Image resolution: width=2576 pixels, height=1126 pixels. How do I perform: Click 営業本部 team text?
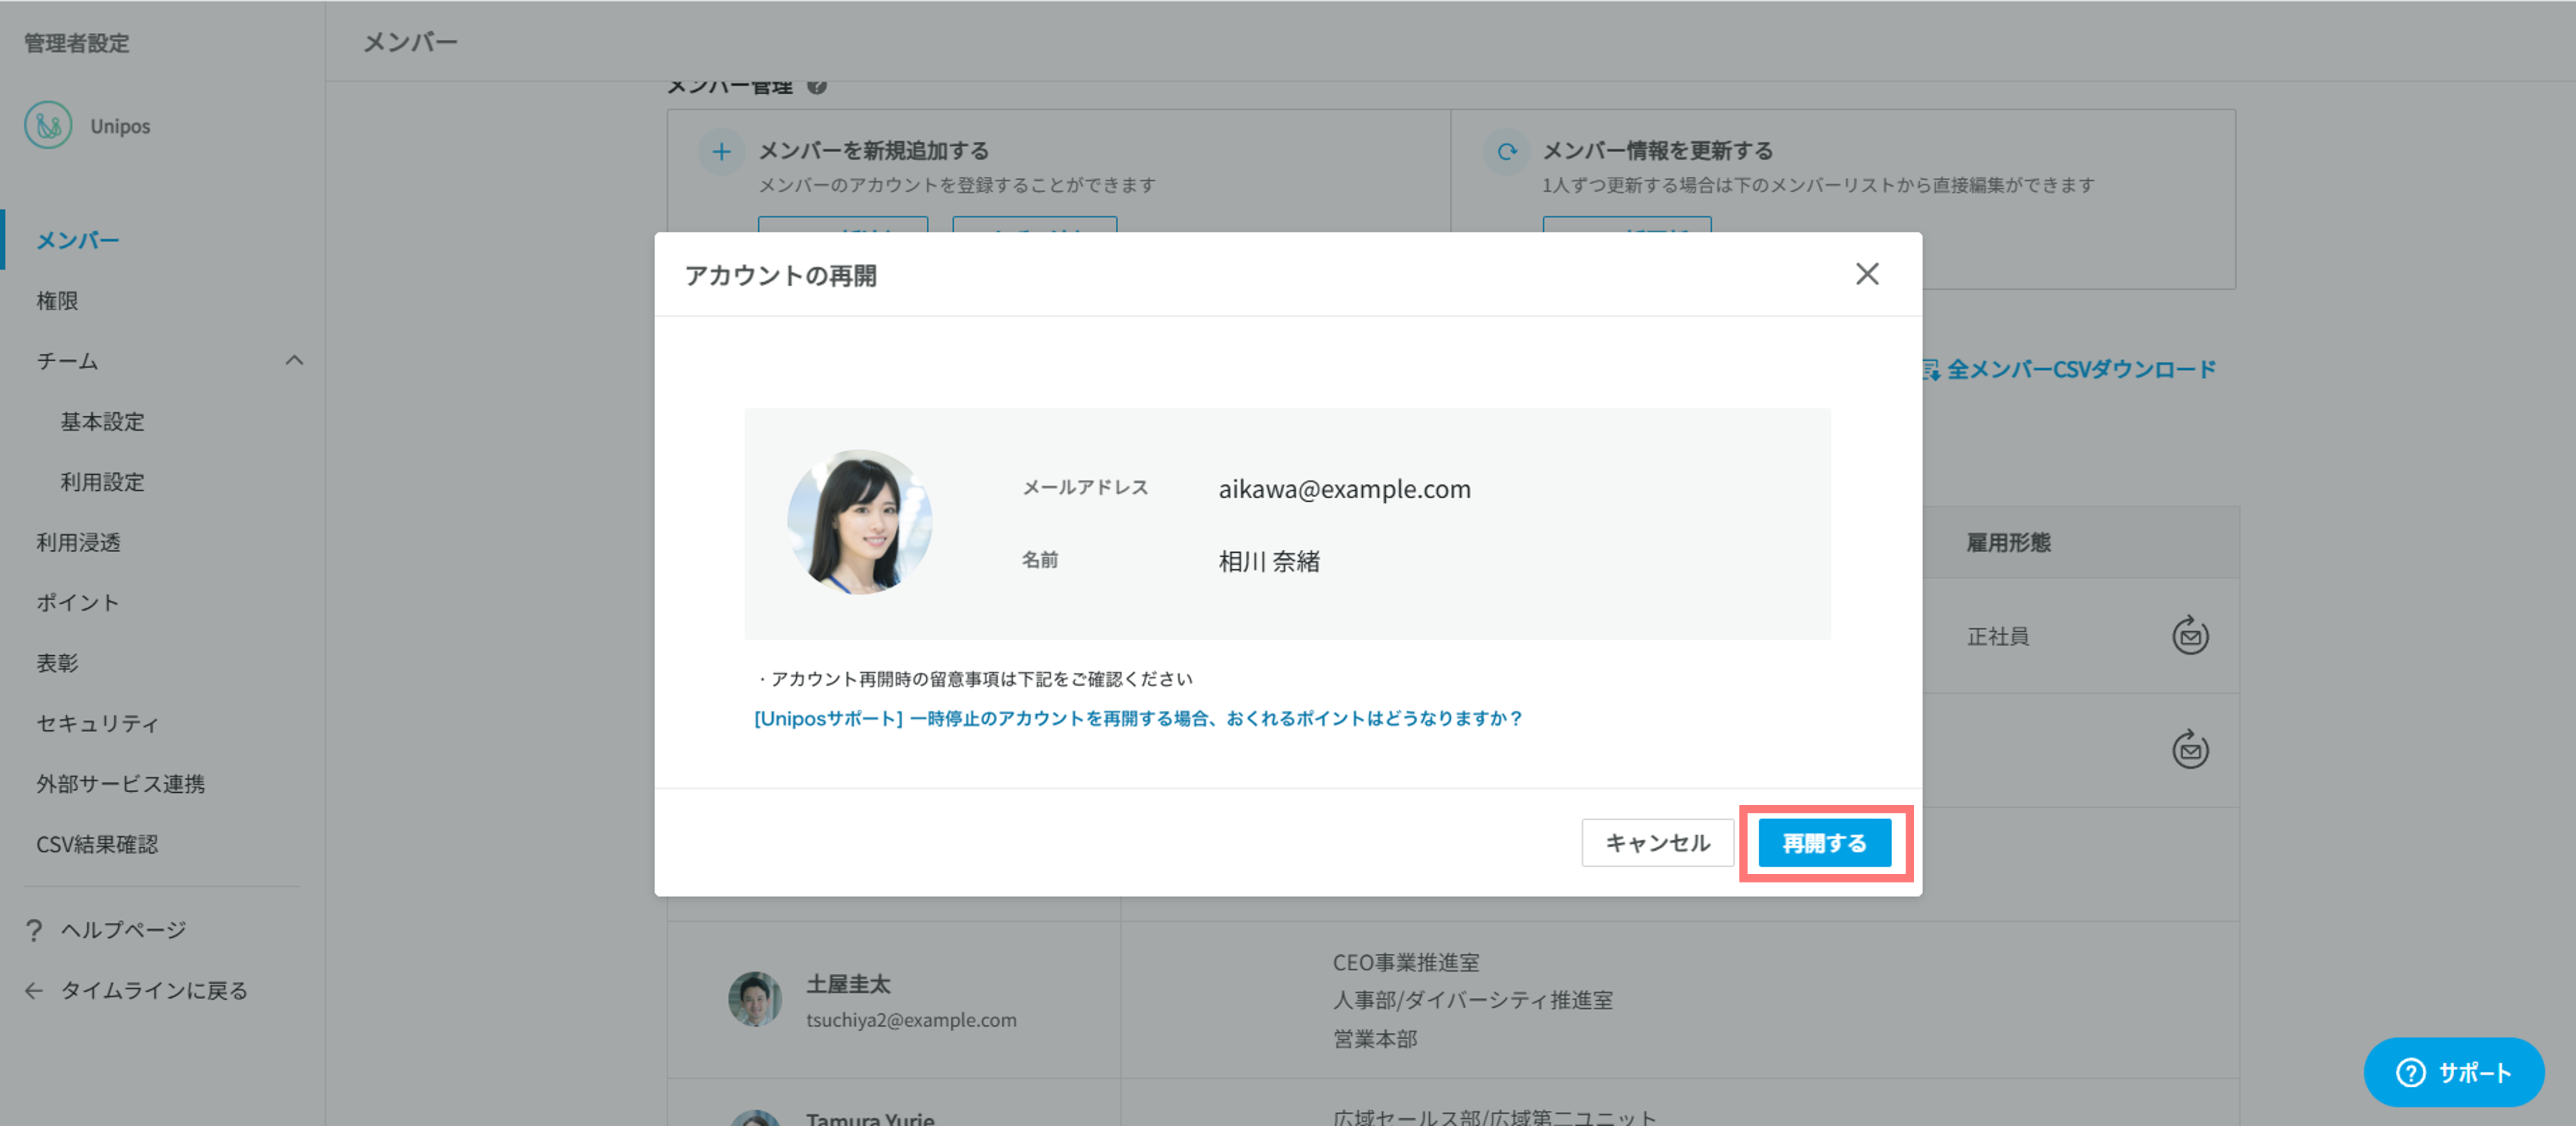[1374, 1039]
